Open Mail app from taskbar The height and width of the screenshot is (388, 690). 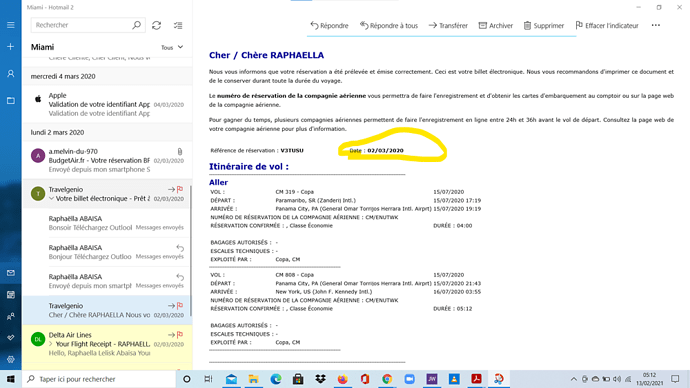(x=231, y=379)
